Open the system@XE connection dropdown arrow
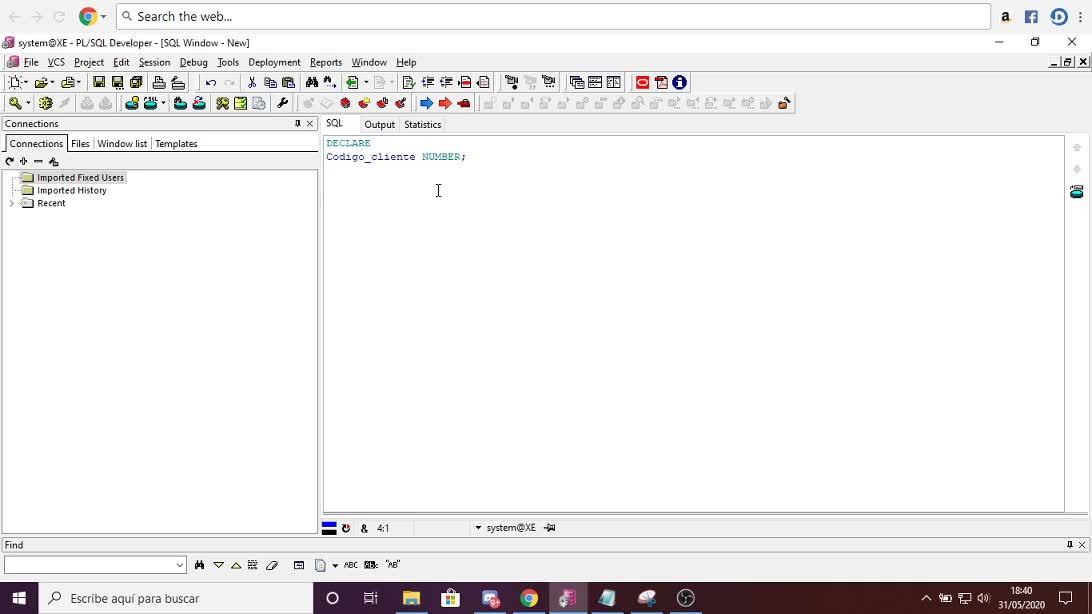Image resolution: width=1092 pixels, height=614 pixels. click(478, 528)
